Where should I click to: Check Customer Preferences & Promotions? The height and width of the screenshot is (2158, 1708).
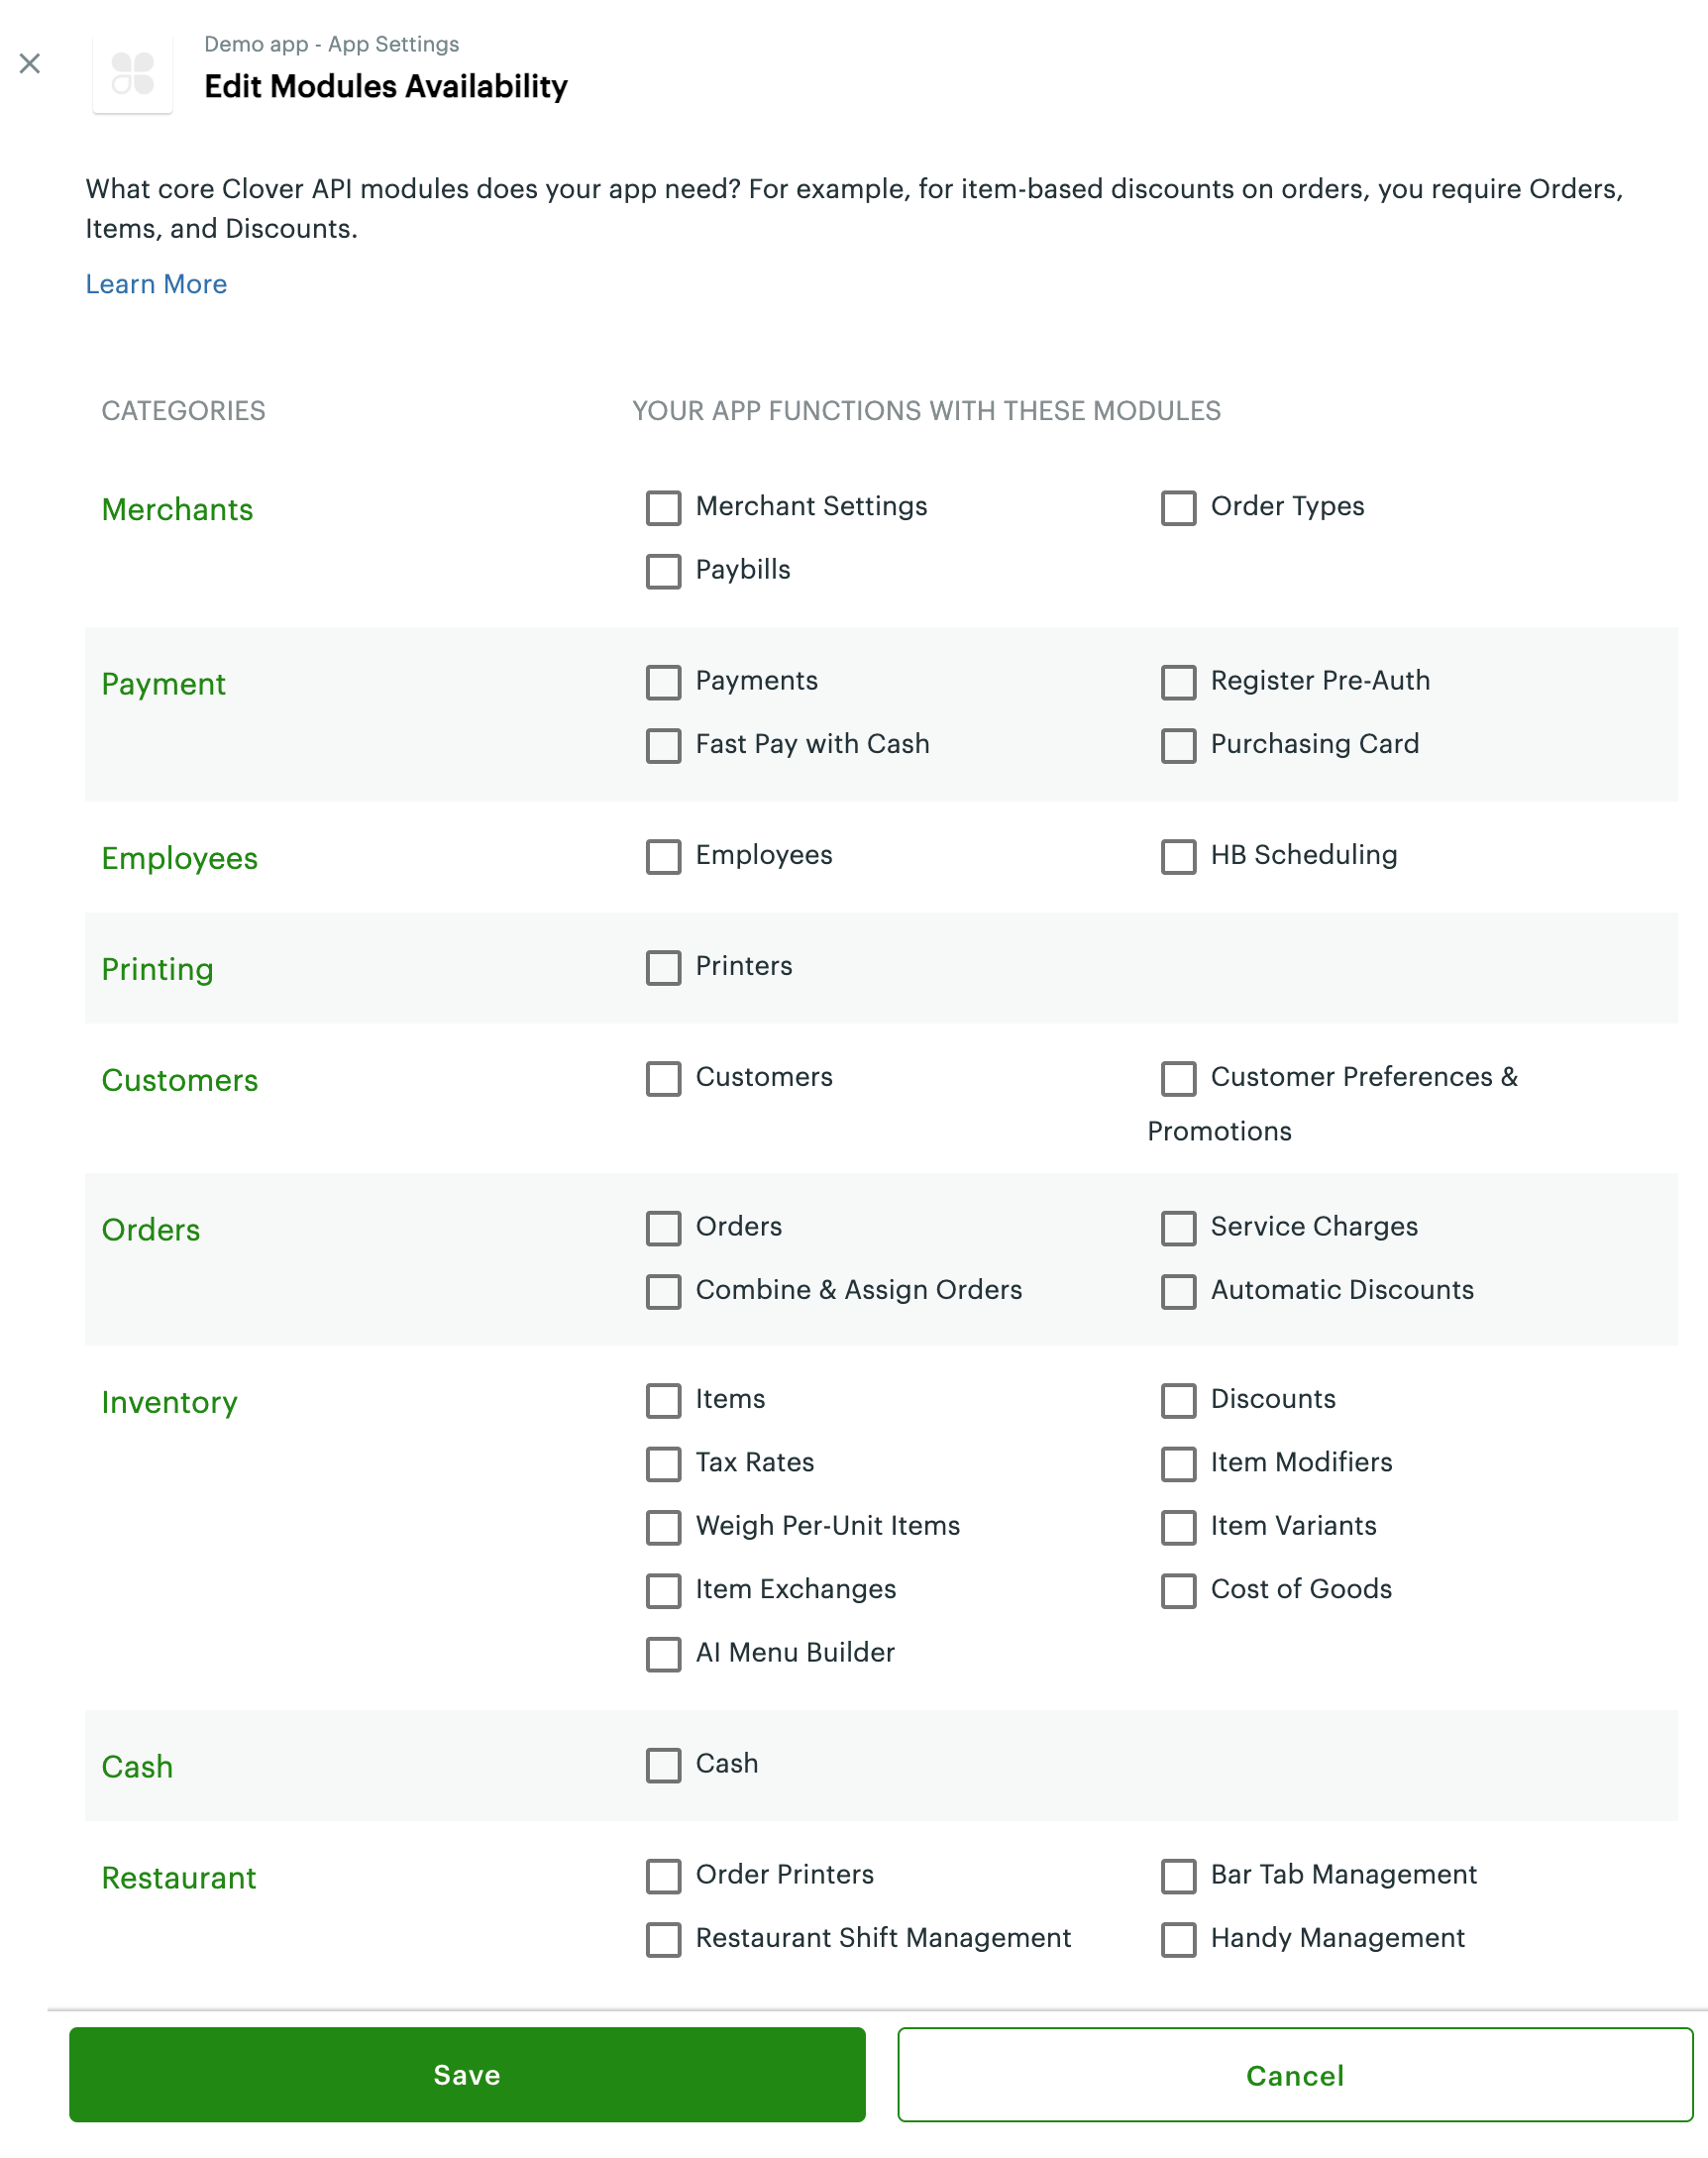click(x=1177, y=1079)
